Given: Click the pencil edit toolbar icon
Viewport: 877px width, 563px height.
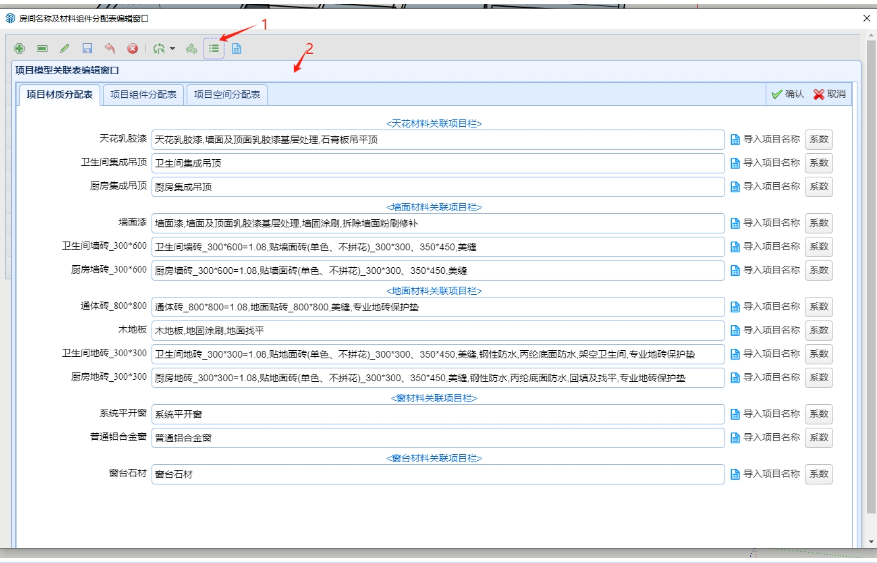Looking at the screenshot, I should click(65, 48).
